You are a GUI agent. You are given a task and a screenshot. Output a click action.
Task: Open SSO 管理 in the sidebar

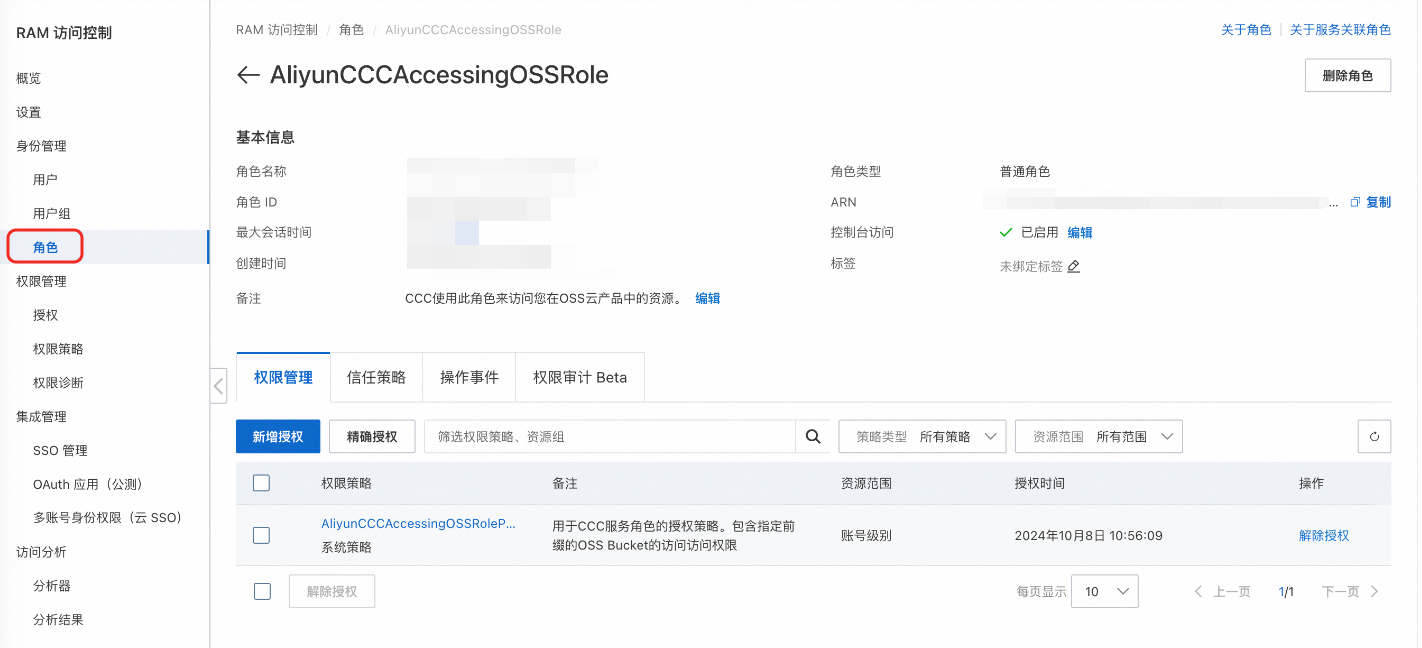coord(60,450)
